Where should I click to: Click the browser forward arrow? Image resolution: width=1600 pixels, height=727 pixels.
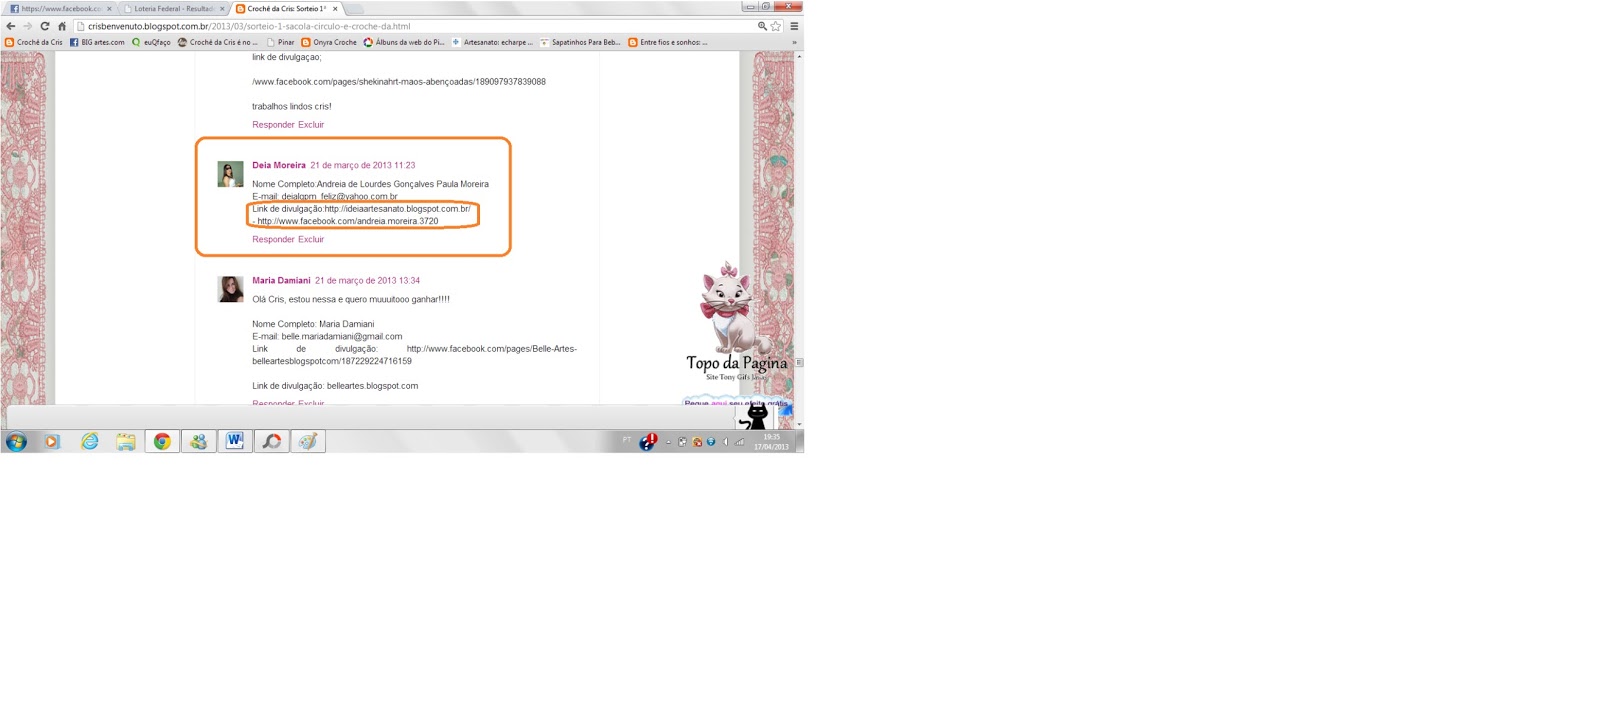[28, 26]
